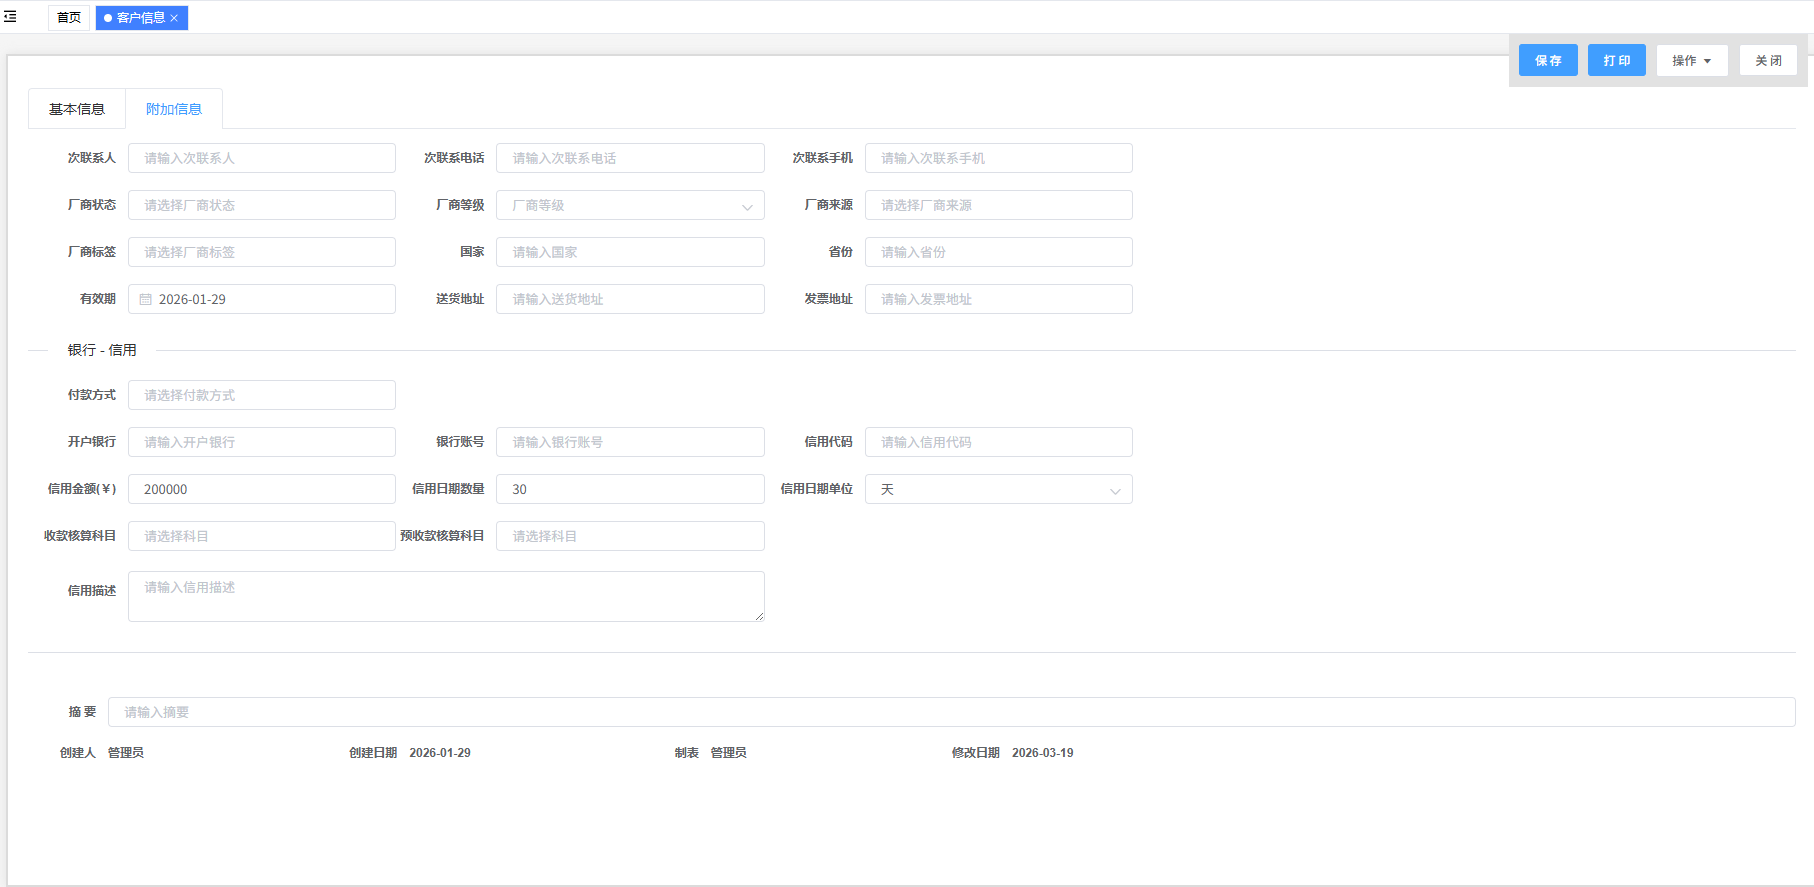Image resolution: width=1814 pixels, height=887 pixels.
Task: Click into the 信用描述 text area
Action: coord(446,596)
